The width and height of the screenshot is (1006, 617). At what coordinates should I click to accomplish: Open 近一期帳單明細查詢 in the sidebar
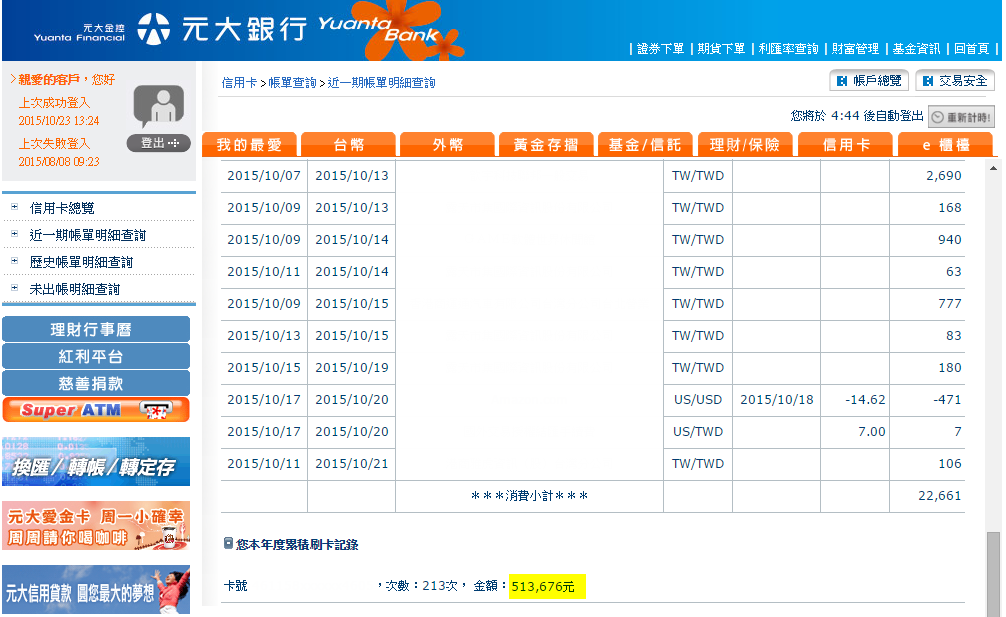tap(88, 235)
